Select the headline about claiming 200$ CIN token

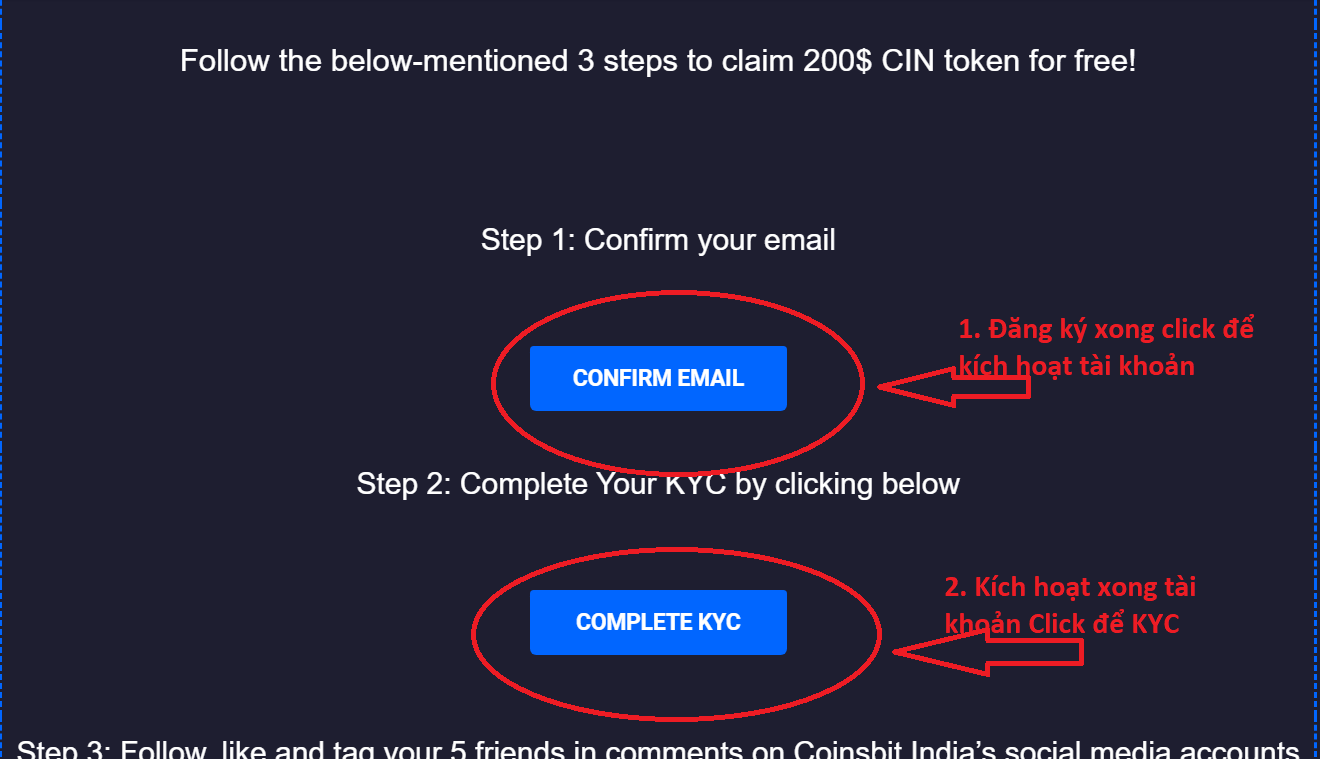point(658,61)
